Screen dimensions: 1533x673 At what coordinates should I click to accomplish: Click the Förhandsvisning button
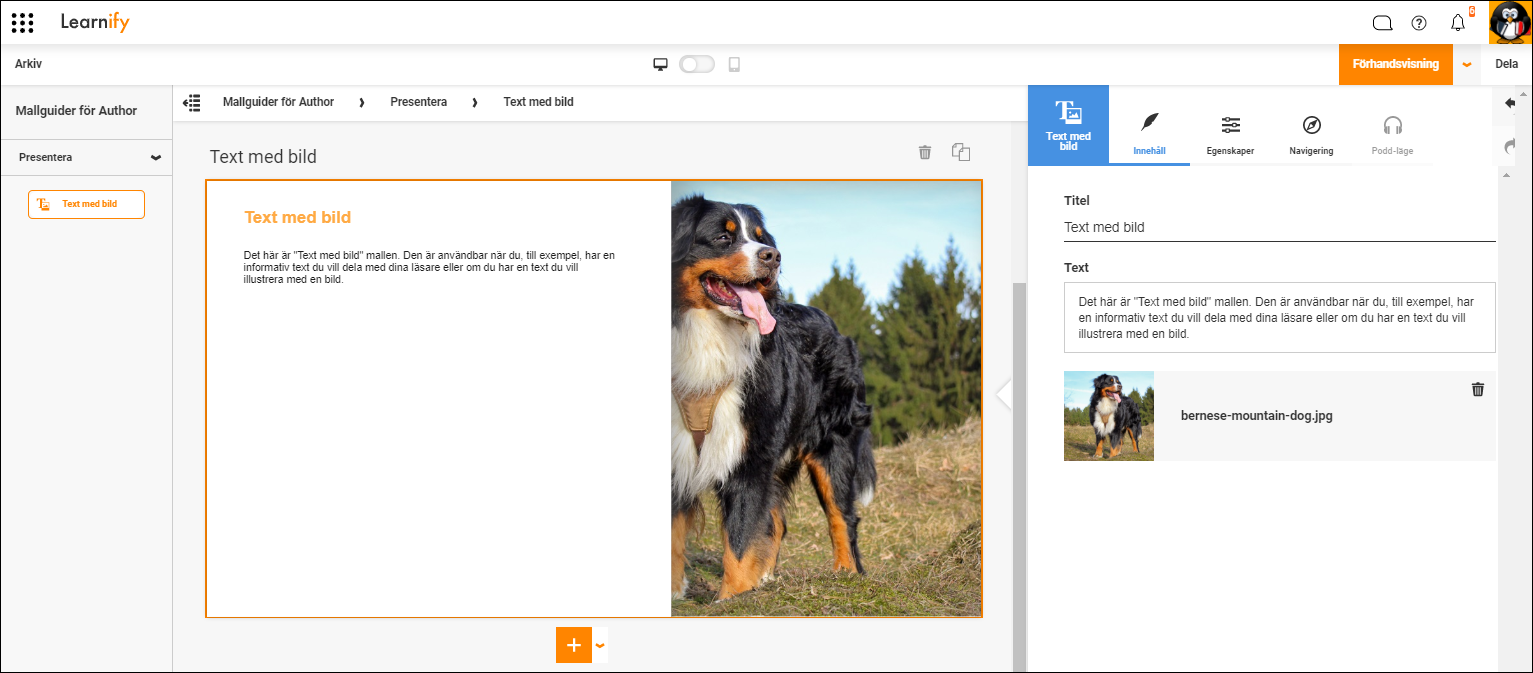tap(1395, 64)
